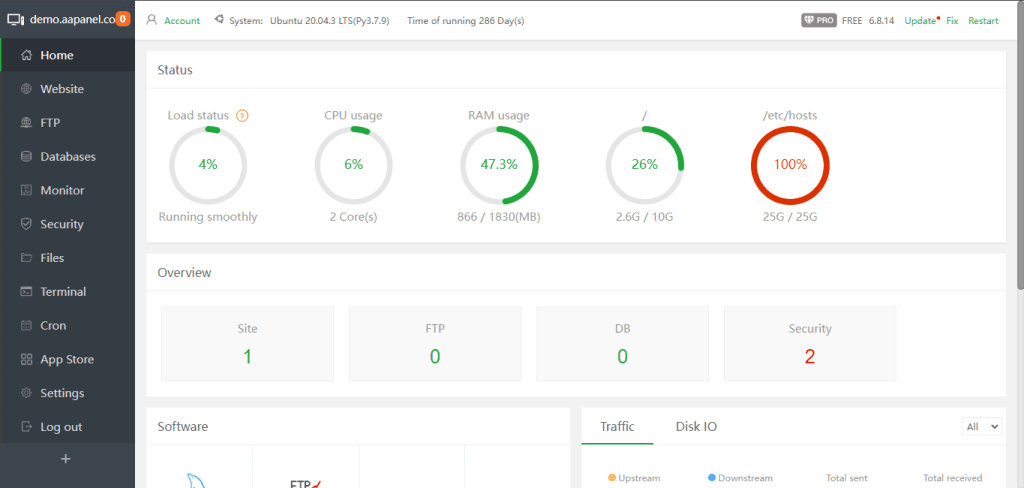The height and width of the screenshot is (488, 1024).
Task: Click the /etc/hosts 100% red gauge
Action: pos(790,165)
